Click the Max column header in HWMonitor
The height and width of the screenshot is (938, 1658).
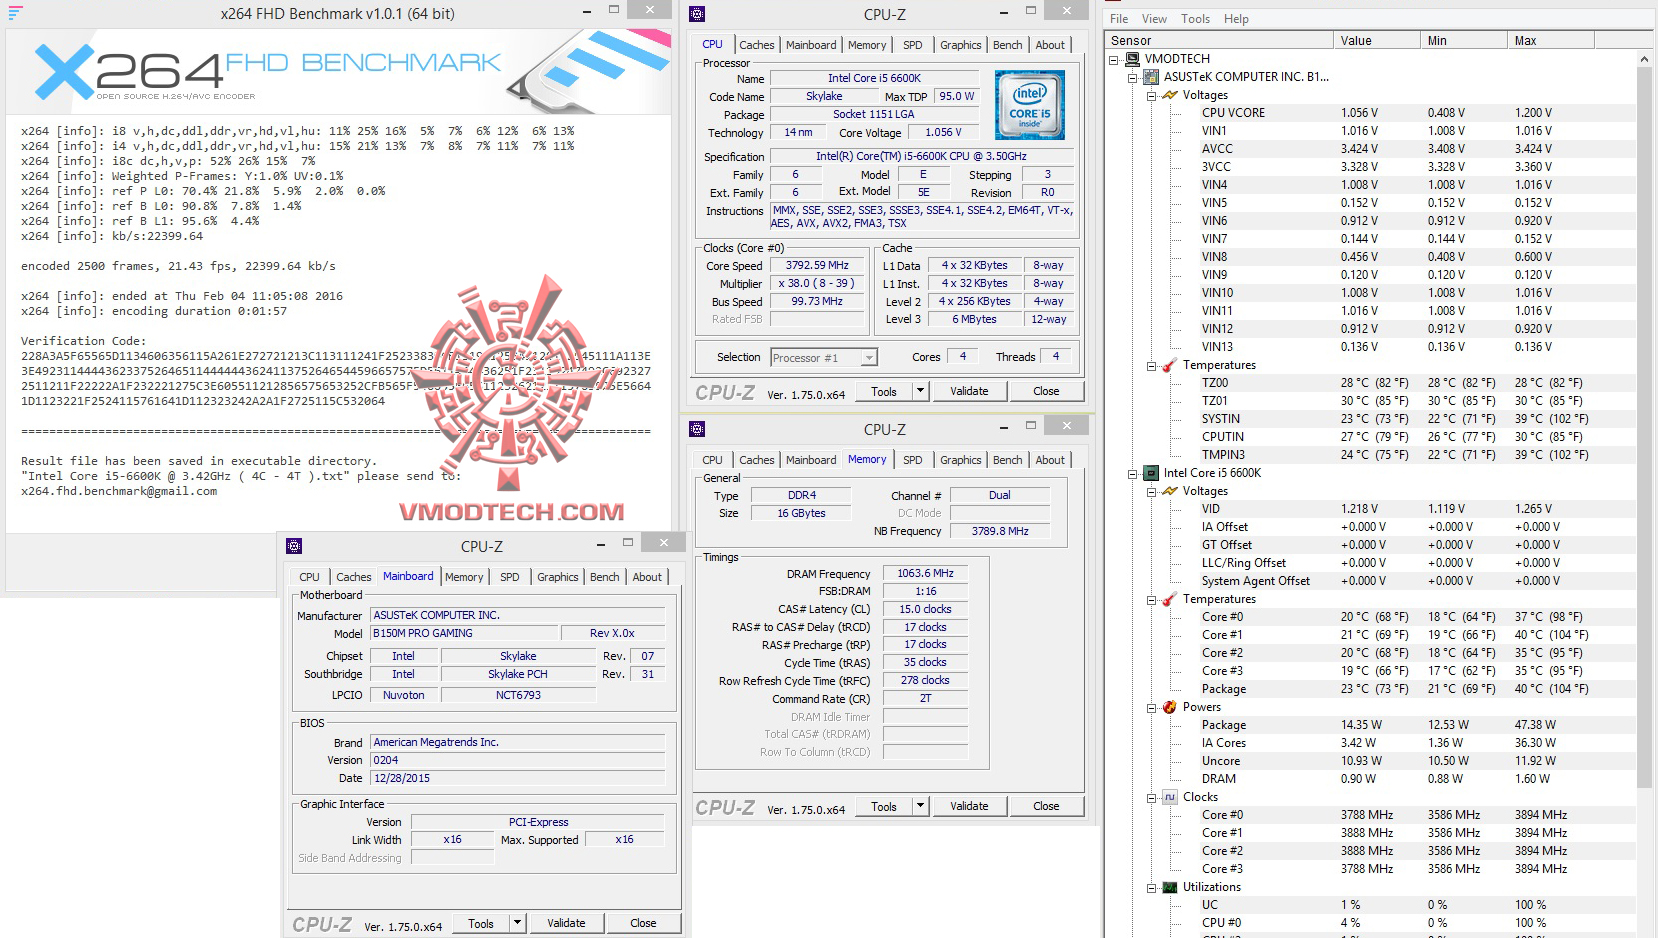coord(1550,41)
